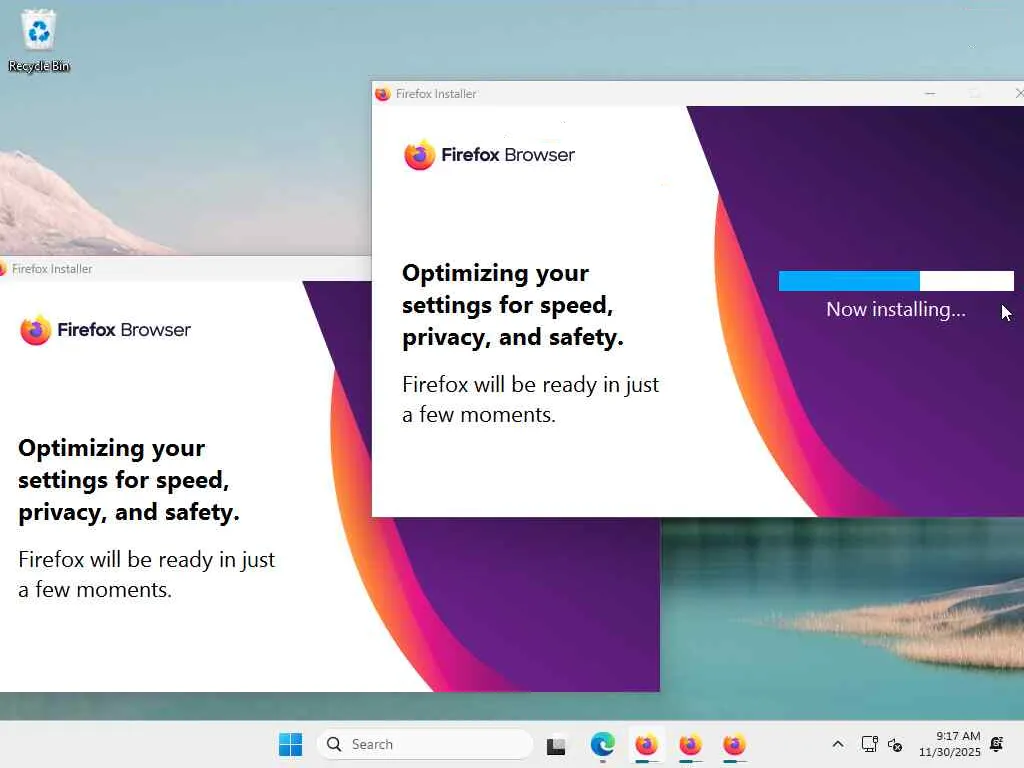Expand the hidden system tray icons chevron

838,744
